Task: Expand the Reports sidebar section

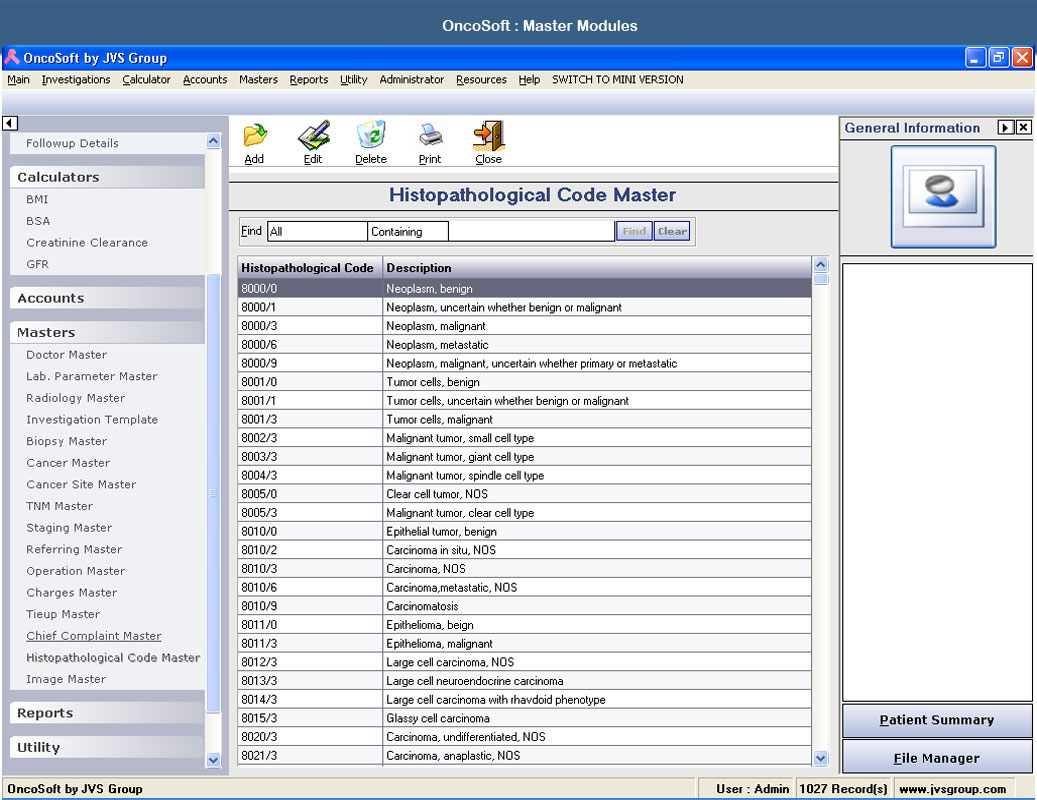Action: pyautogui.click(x=107, y=713)
